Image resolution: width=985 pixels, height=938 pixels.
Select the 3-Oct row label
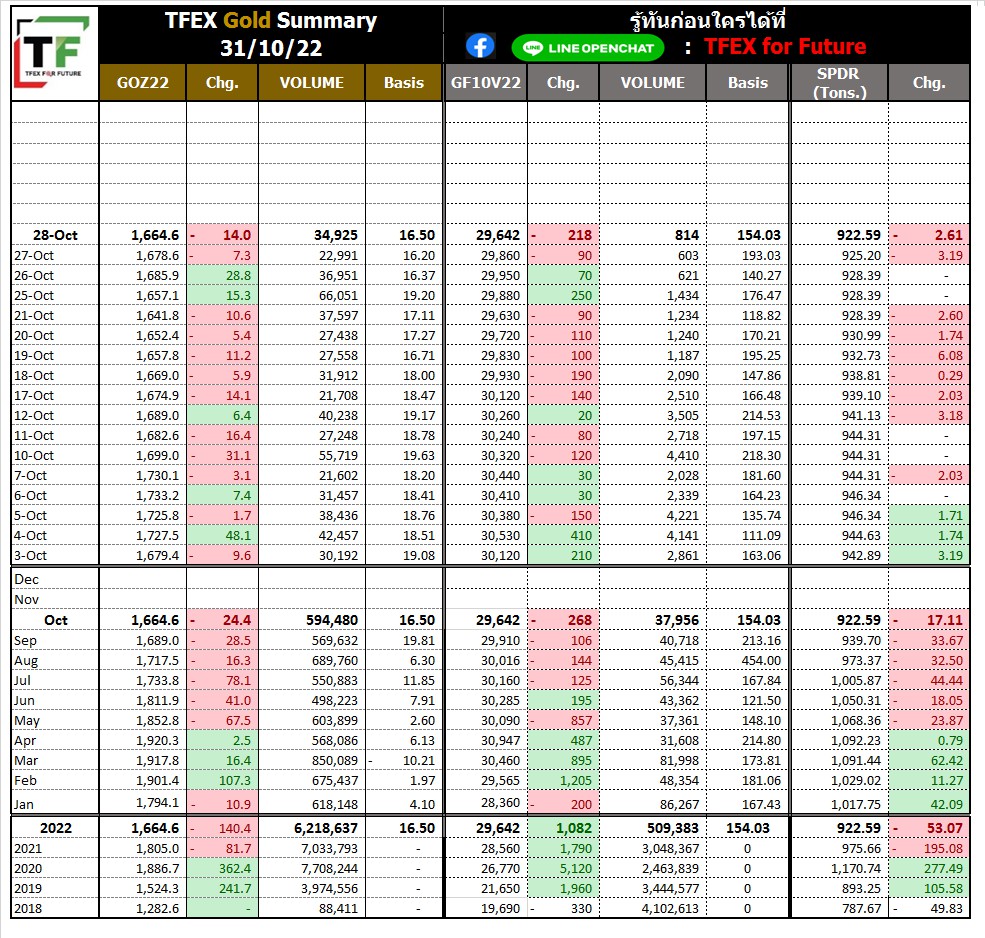tap(31, 556)
